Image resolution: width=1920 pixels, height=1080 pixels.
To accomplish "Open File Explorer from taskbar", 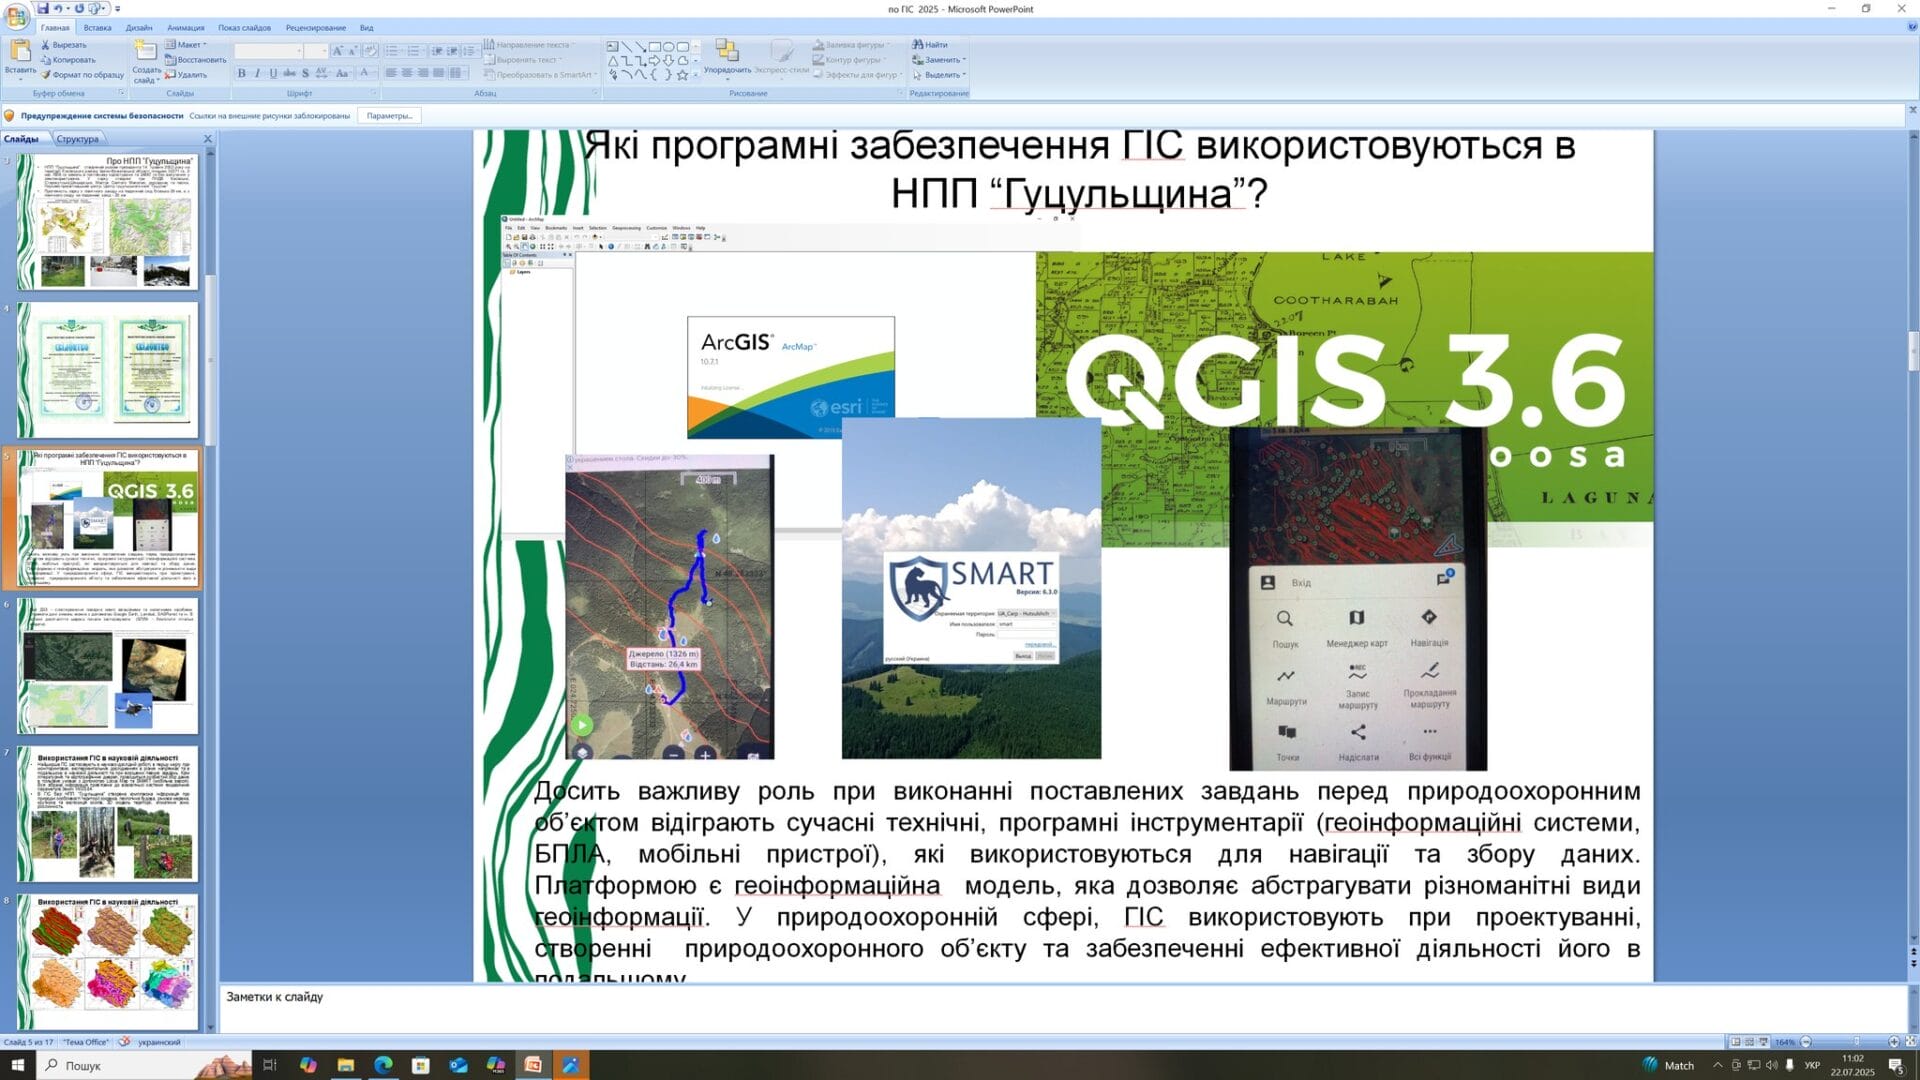I will (346, 1065).
